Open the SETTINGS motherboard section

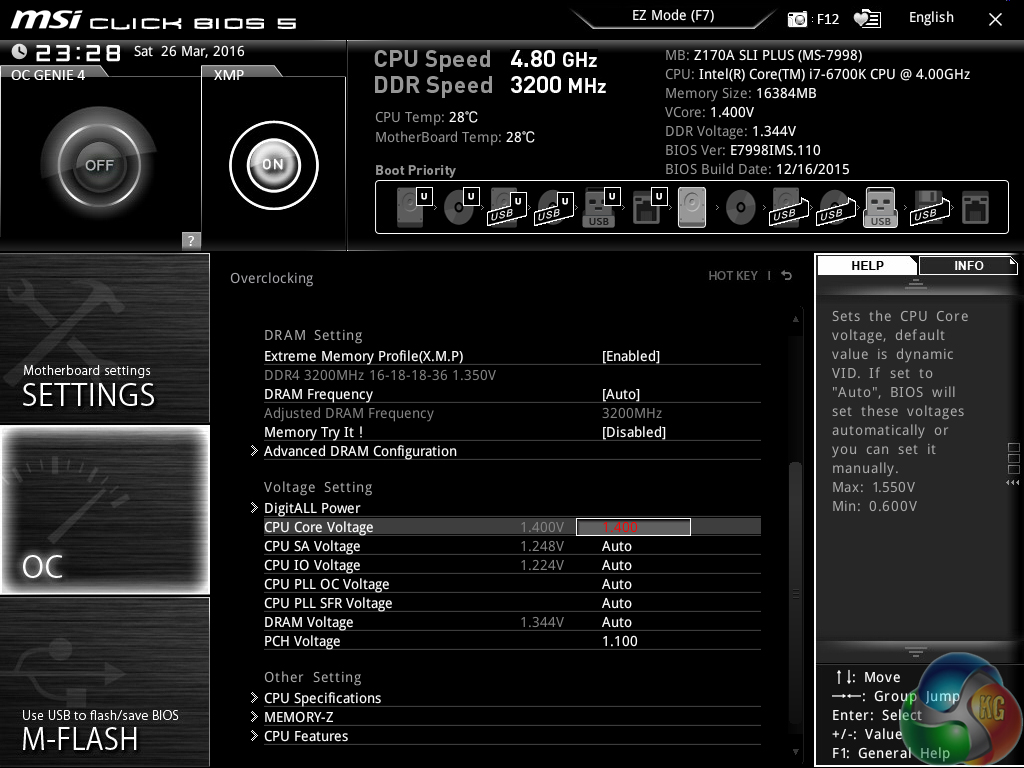point(104,338)
